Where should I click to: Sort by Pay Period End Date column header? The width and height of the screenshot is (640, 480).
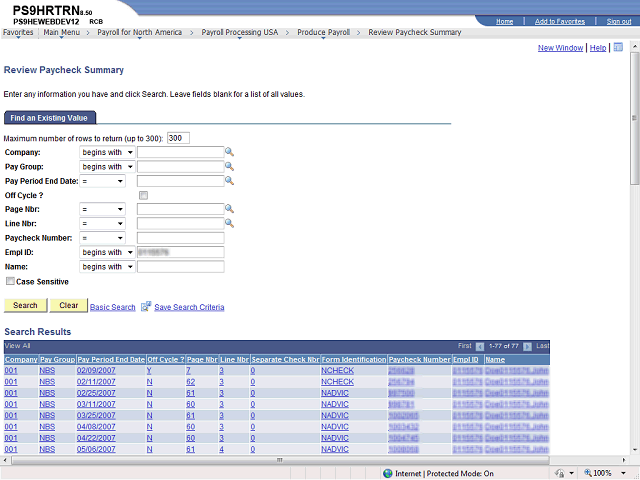click(x=111, y=360)
